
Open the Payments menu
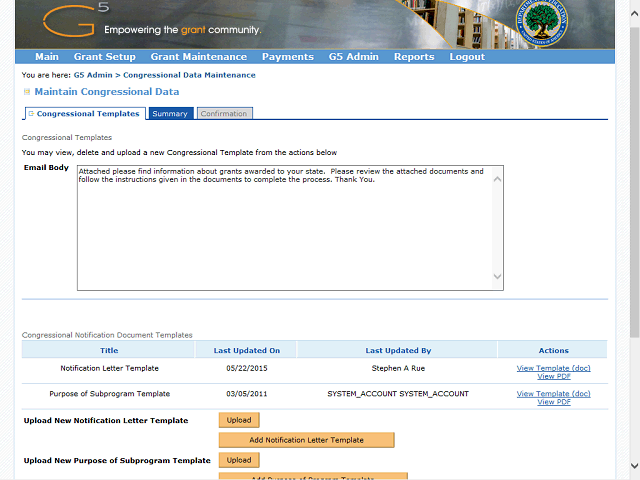pos(288,57)
